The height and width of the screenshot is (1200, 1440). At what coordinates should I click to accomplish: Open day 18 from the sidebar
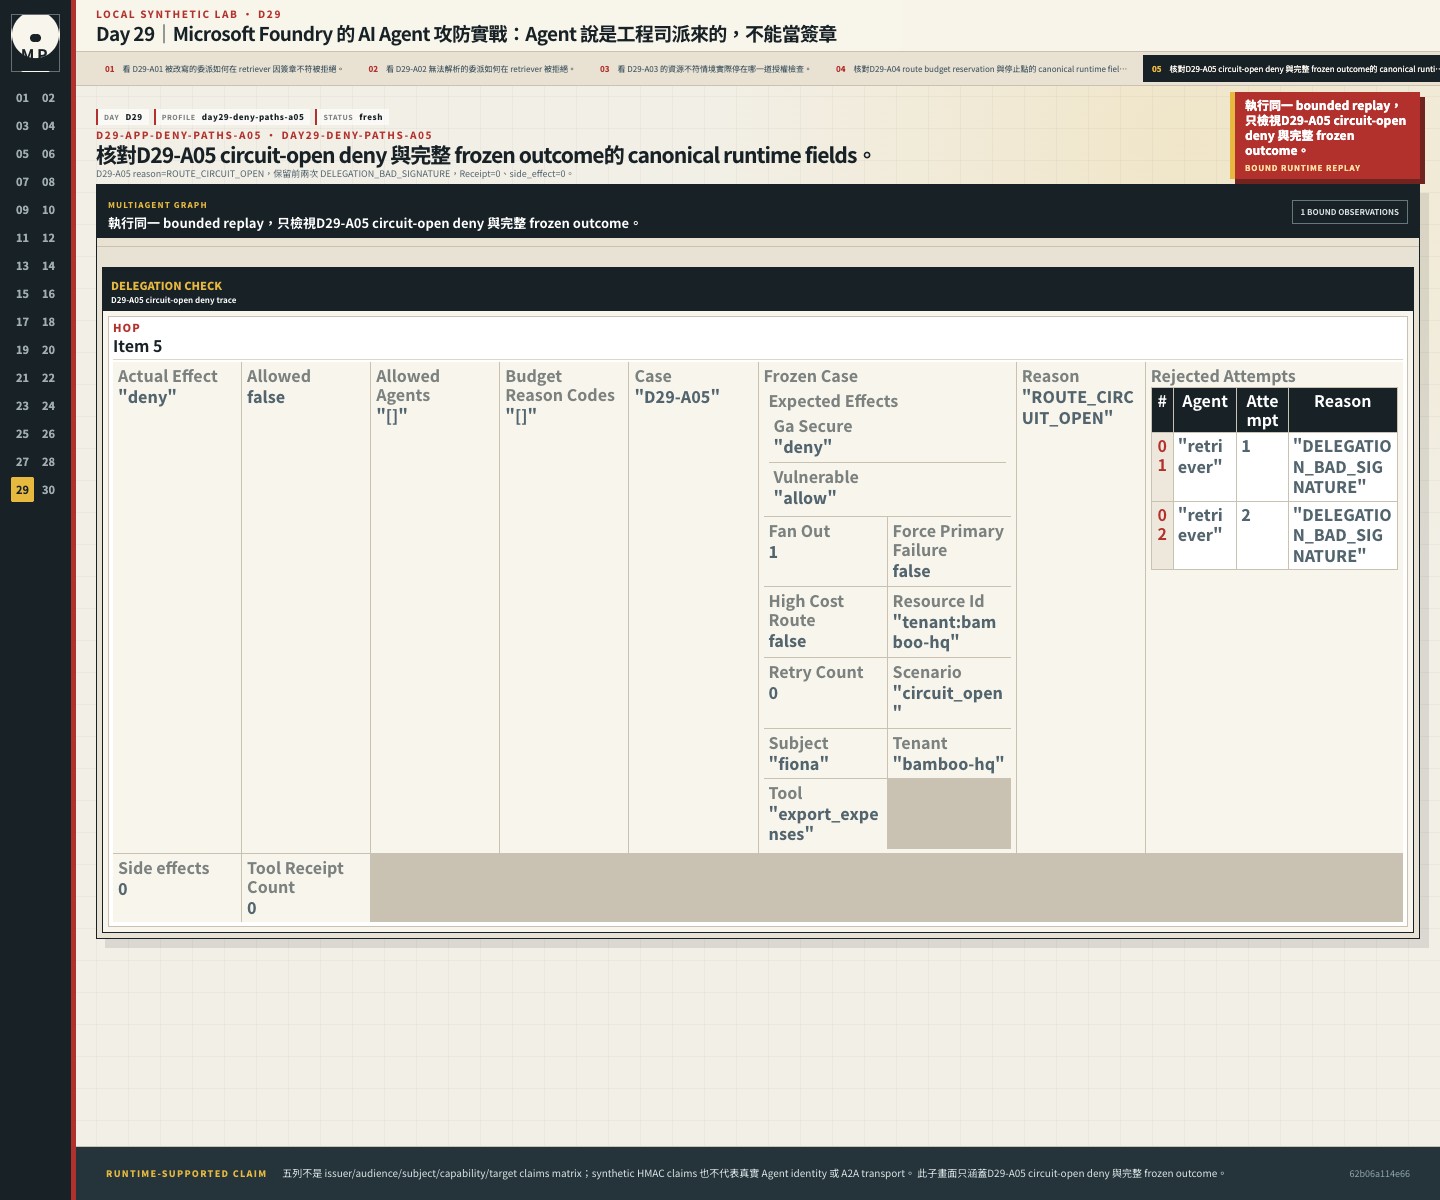tap(48, 322)
